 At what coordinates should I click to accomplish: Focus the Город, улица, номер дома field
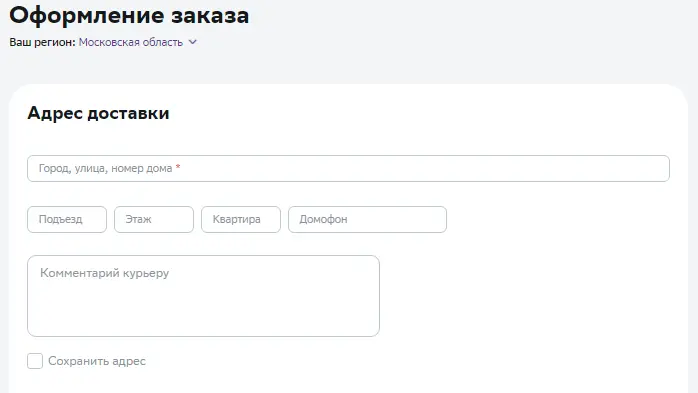tap(348, 168)
